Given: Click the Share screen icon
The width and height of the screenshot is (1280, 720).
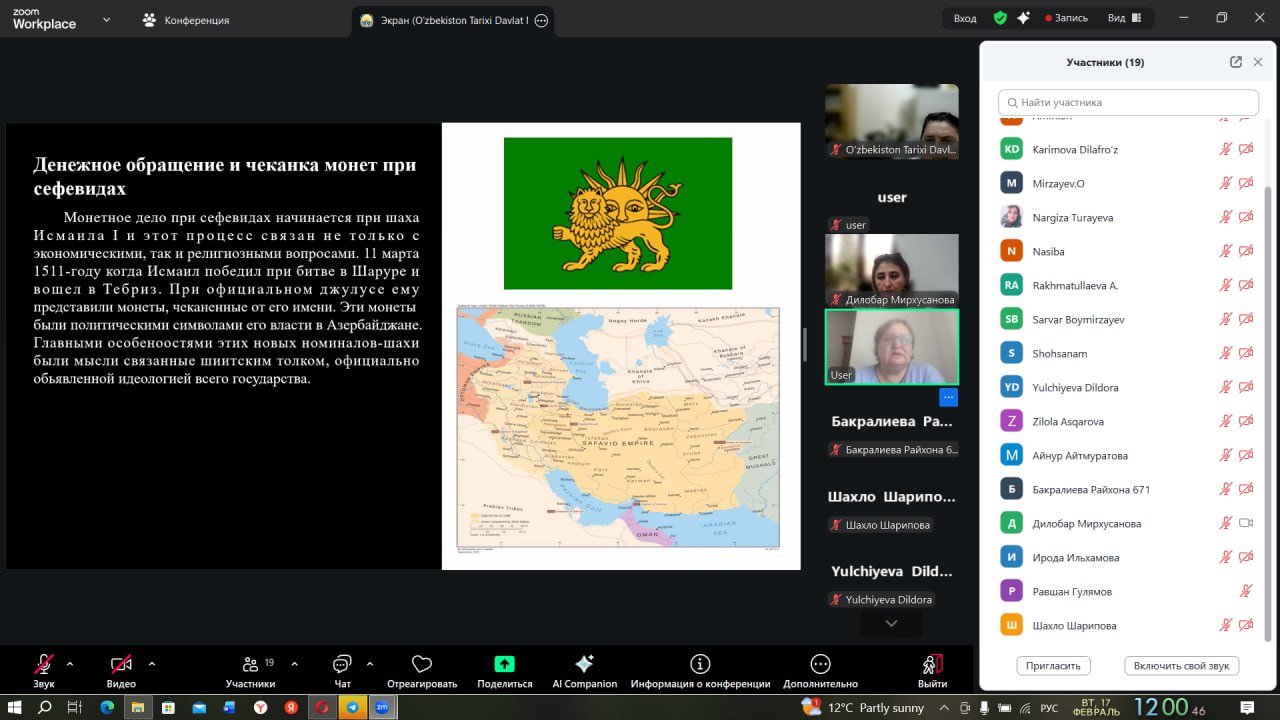Looking at the screenshot, I should (x=504, y=665).
